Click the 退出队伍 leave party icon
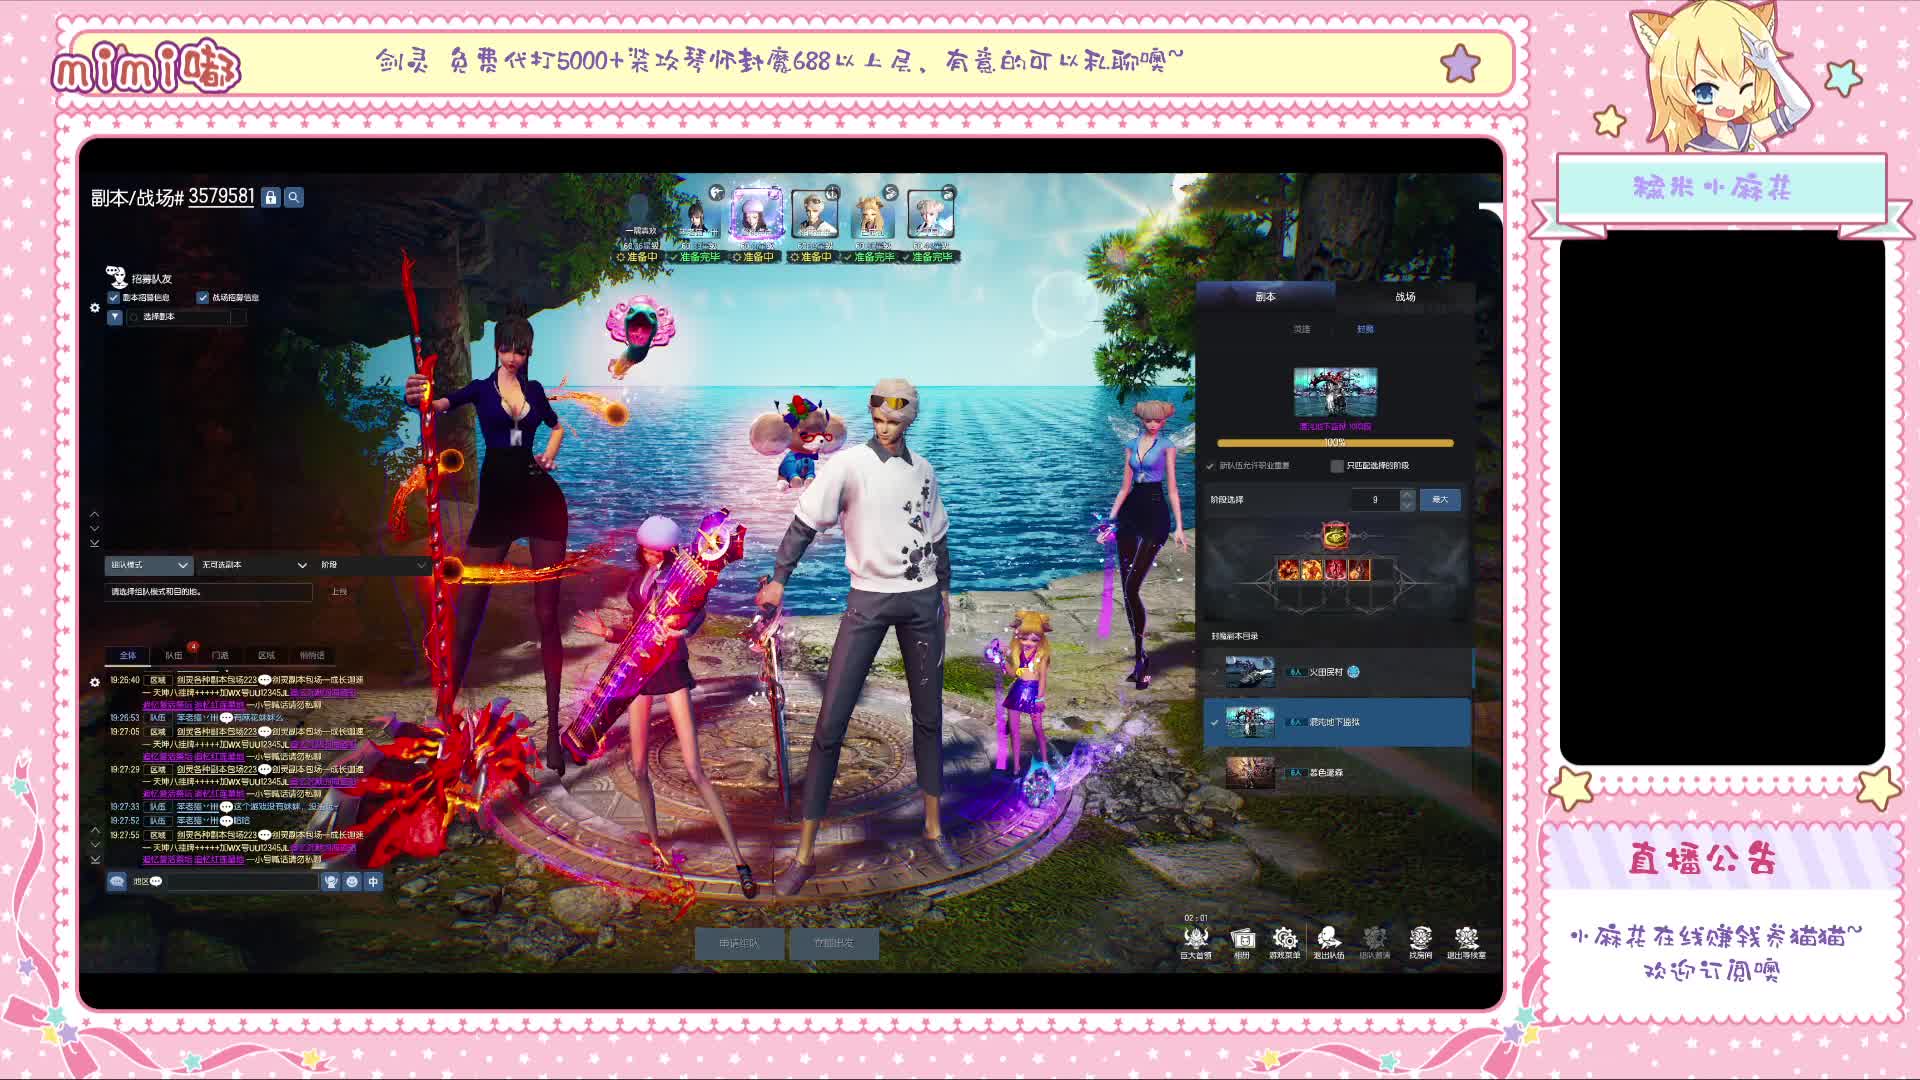 tap(1329, 939)
